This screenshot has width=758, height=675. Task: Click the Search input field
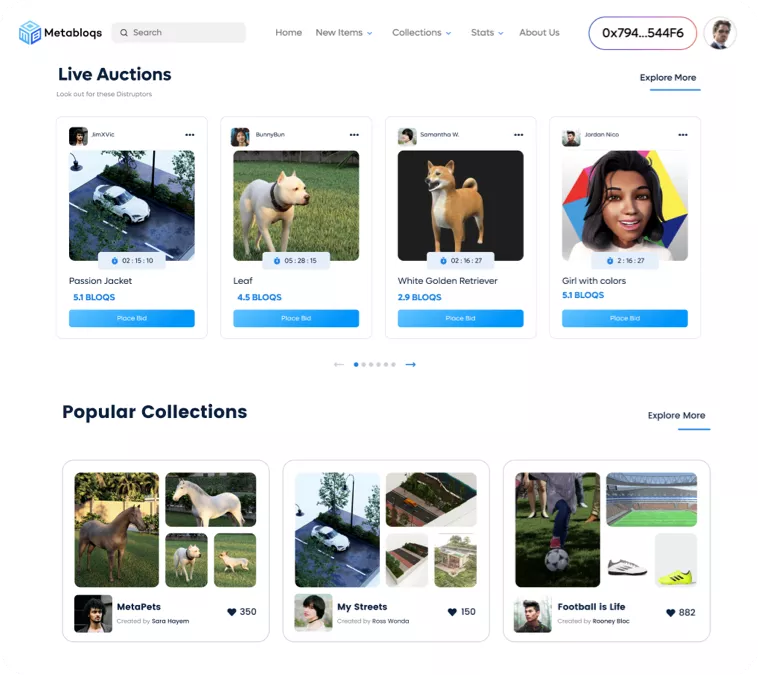pos(179,33)
